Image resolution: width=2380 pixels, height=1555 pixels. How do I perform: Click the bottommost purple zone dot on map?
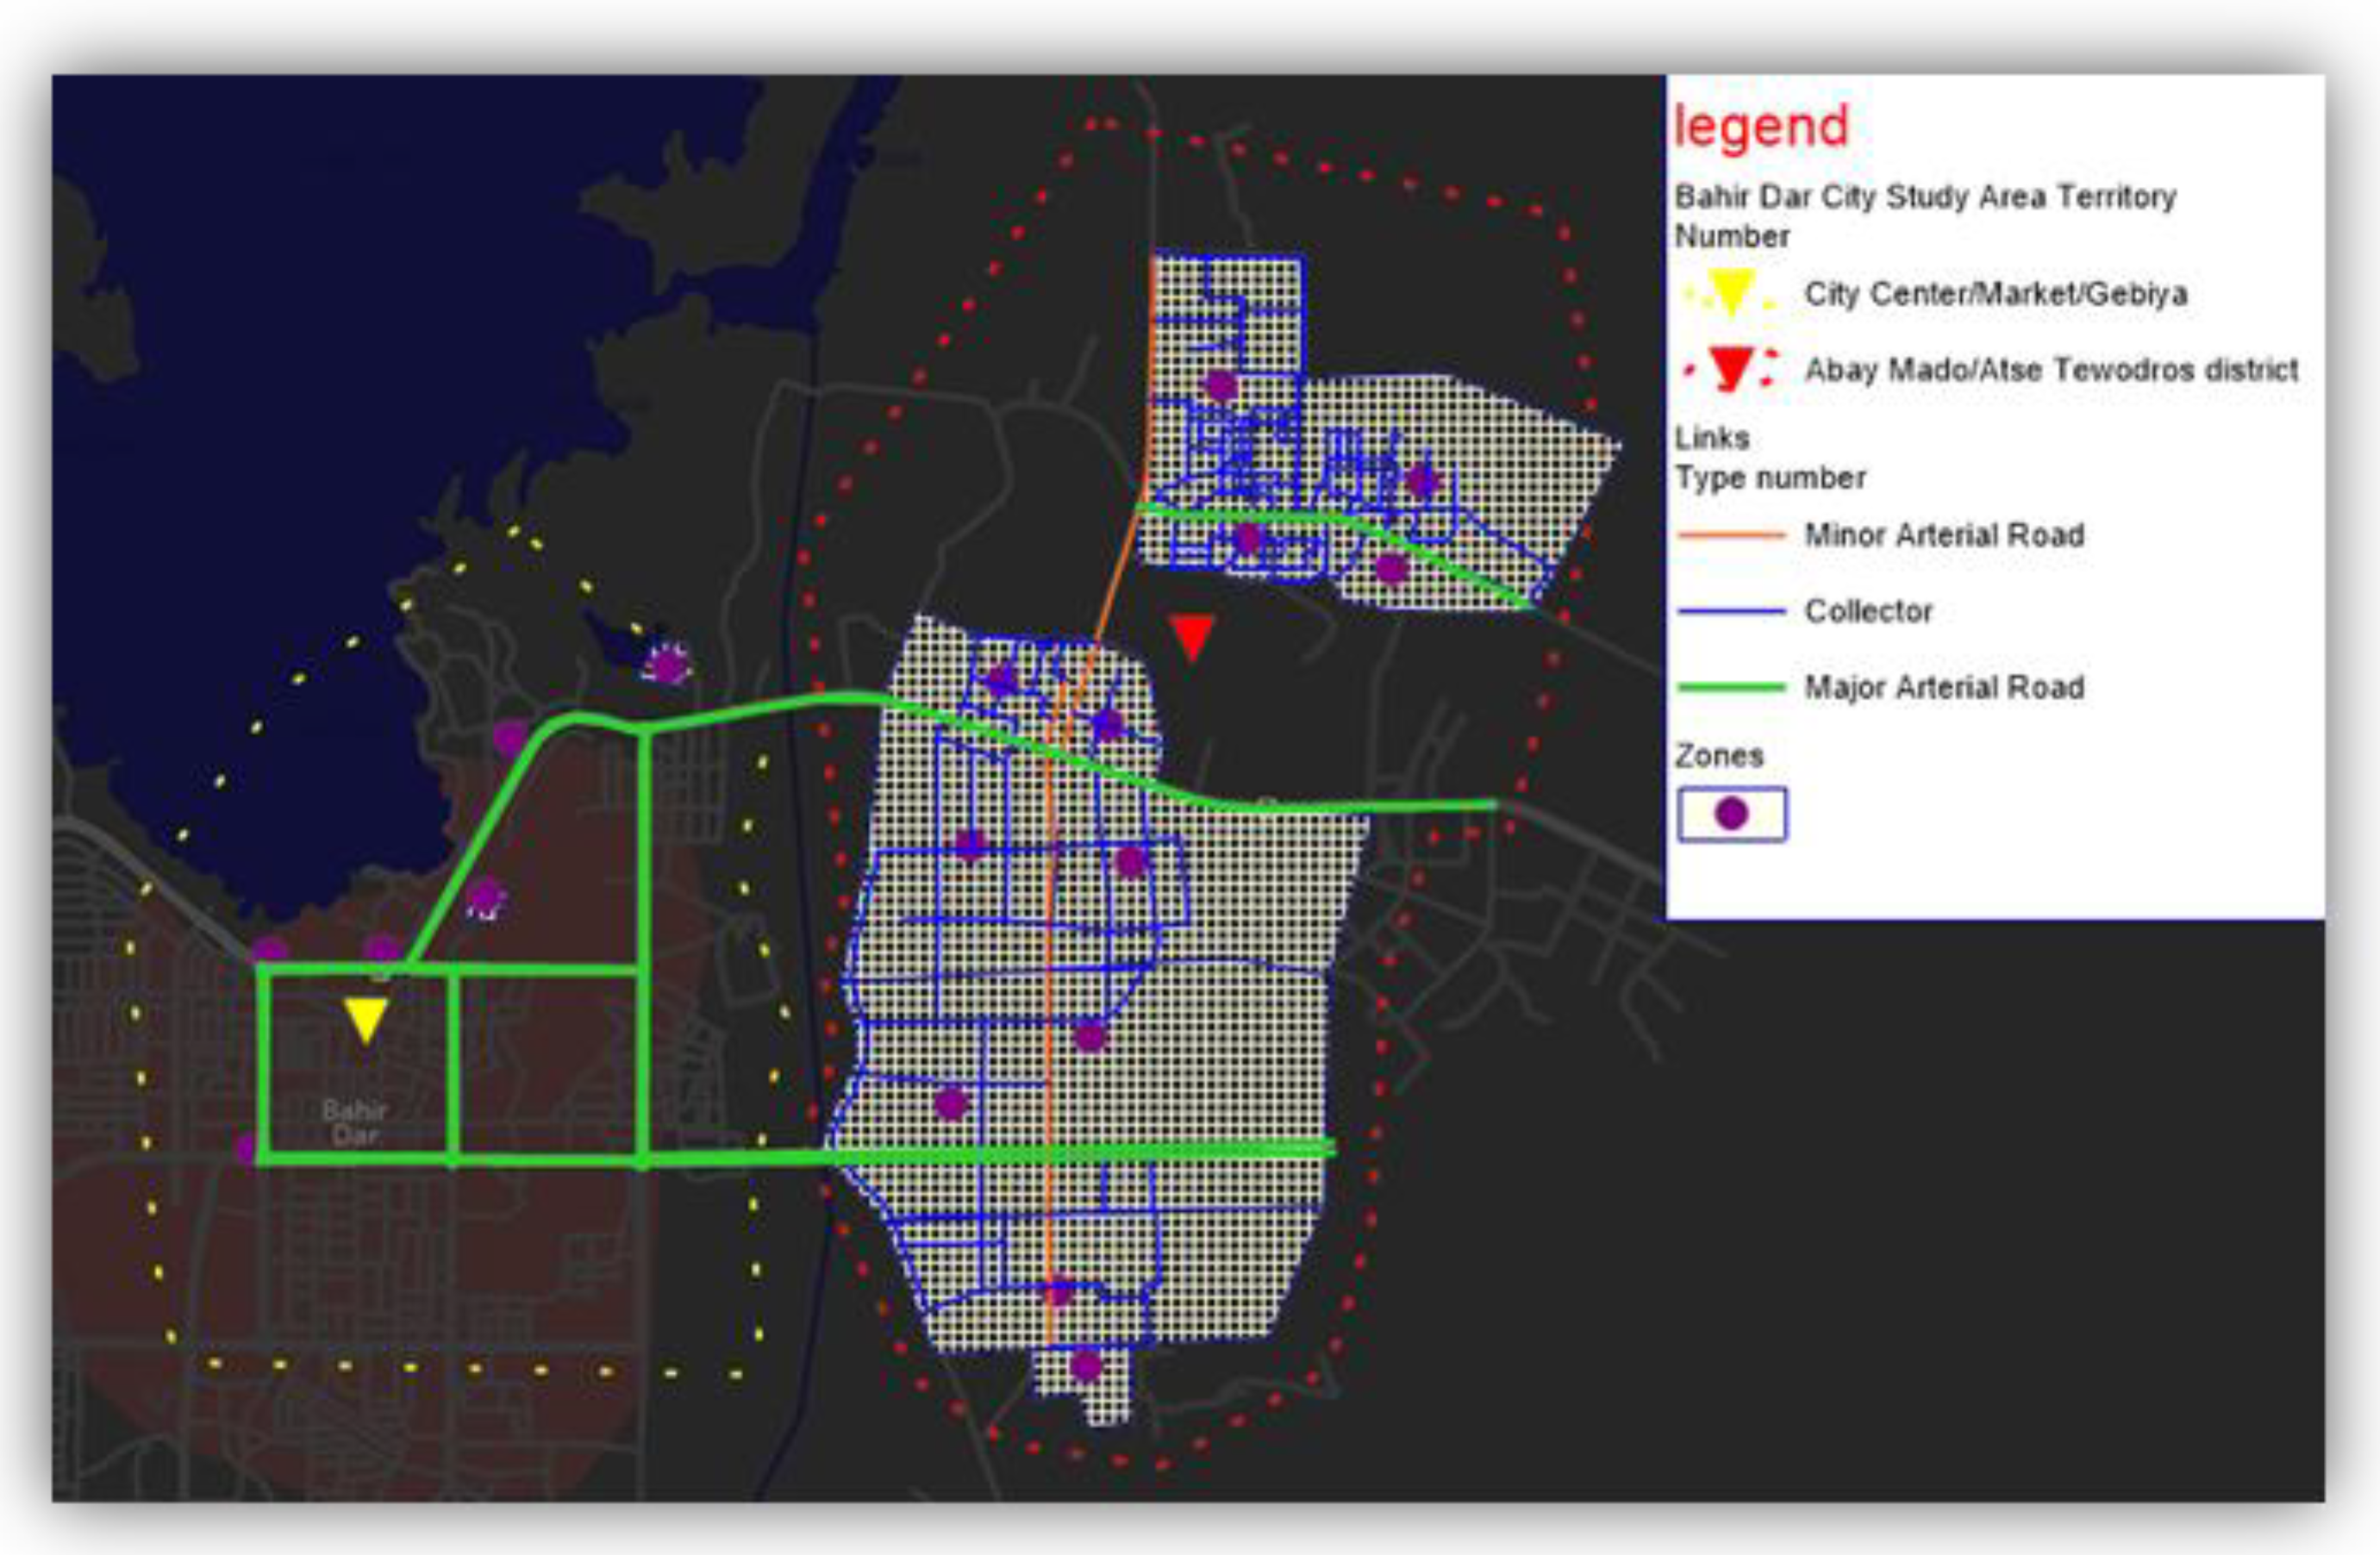(x=1086, y=1365)
